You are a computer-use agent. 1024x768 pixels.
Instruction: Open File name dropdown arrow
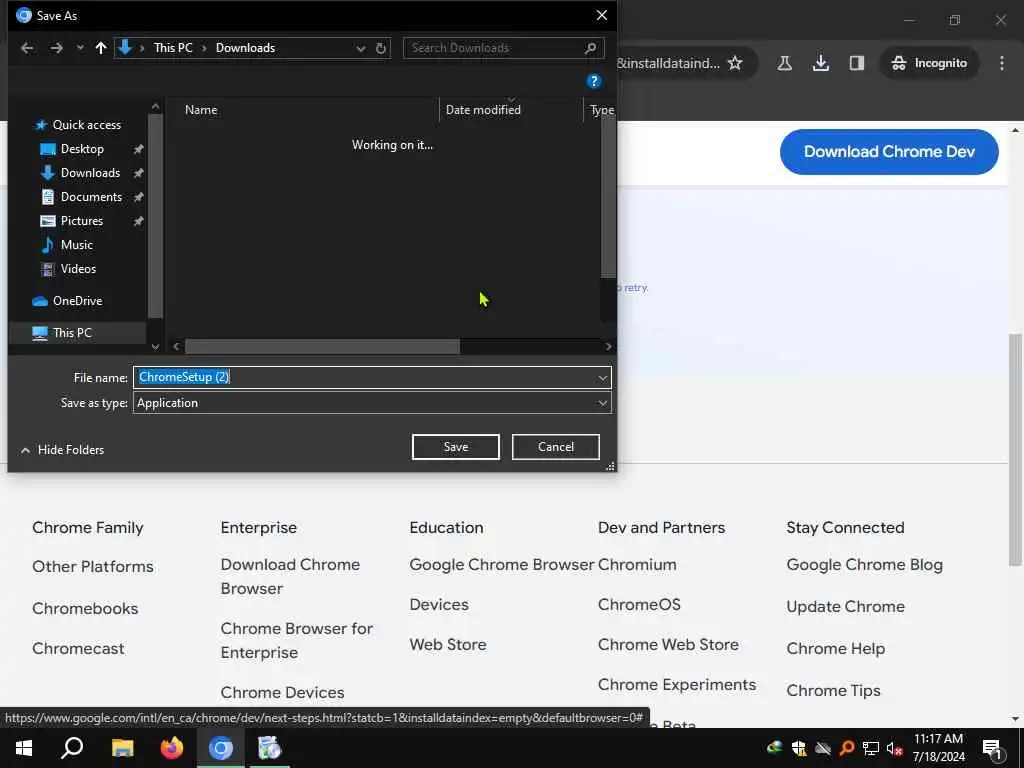click(x=602, y=377)
